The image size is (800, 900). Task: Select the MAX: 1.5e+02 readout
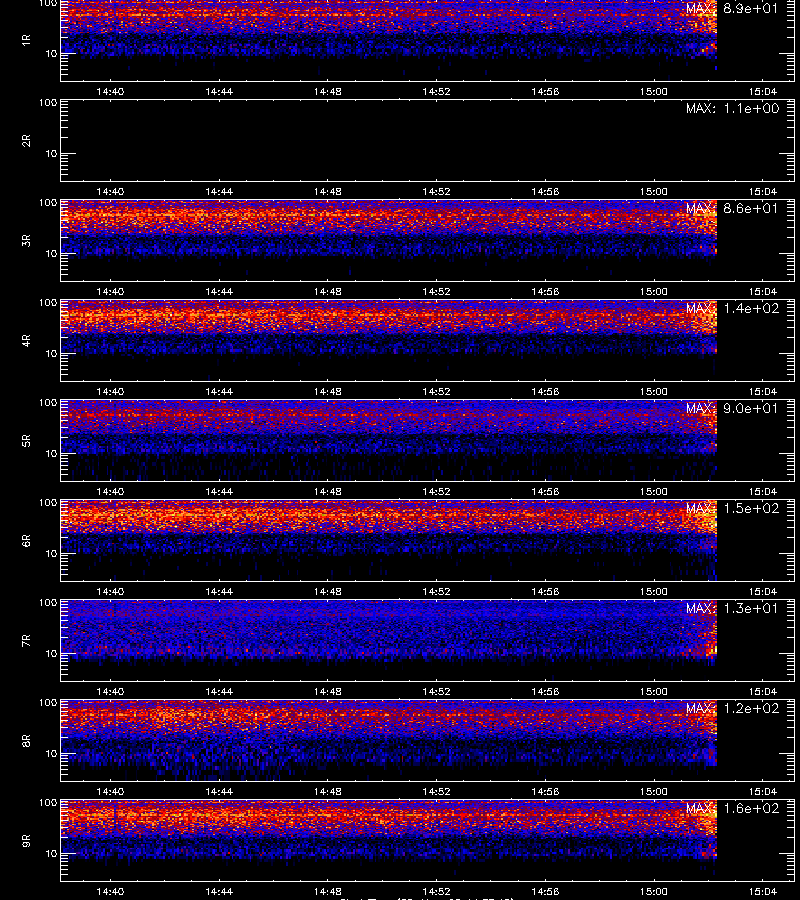pyautogui.click(x=732, y=509)
